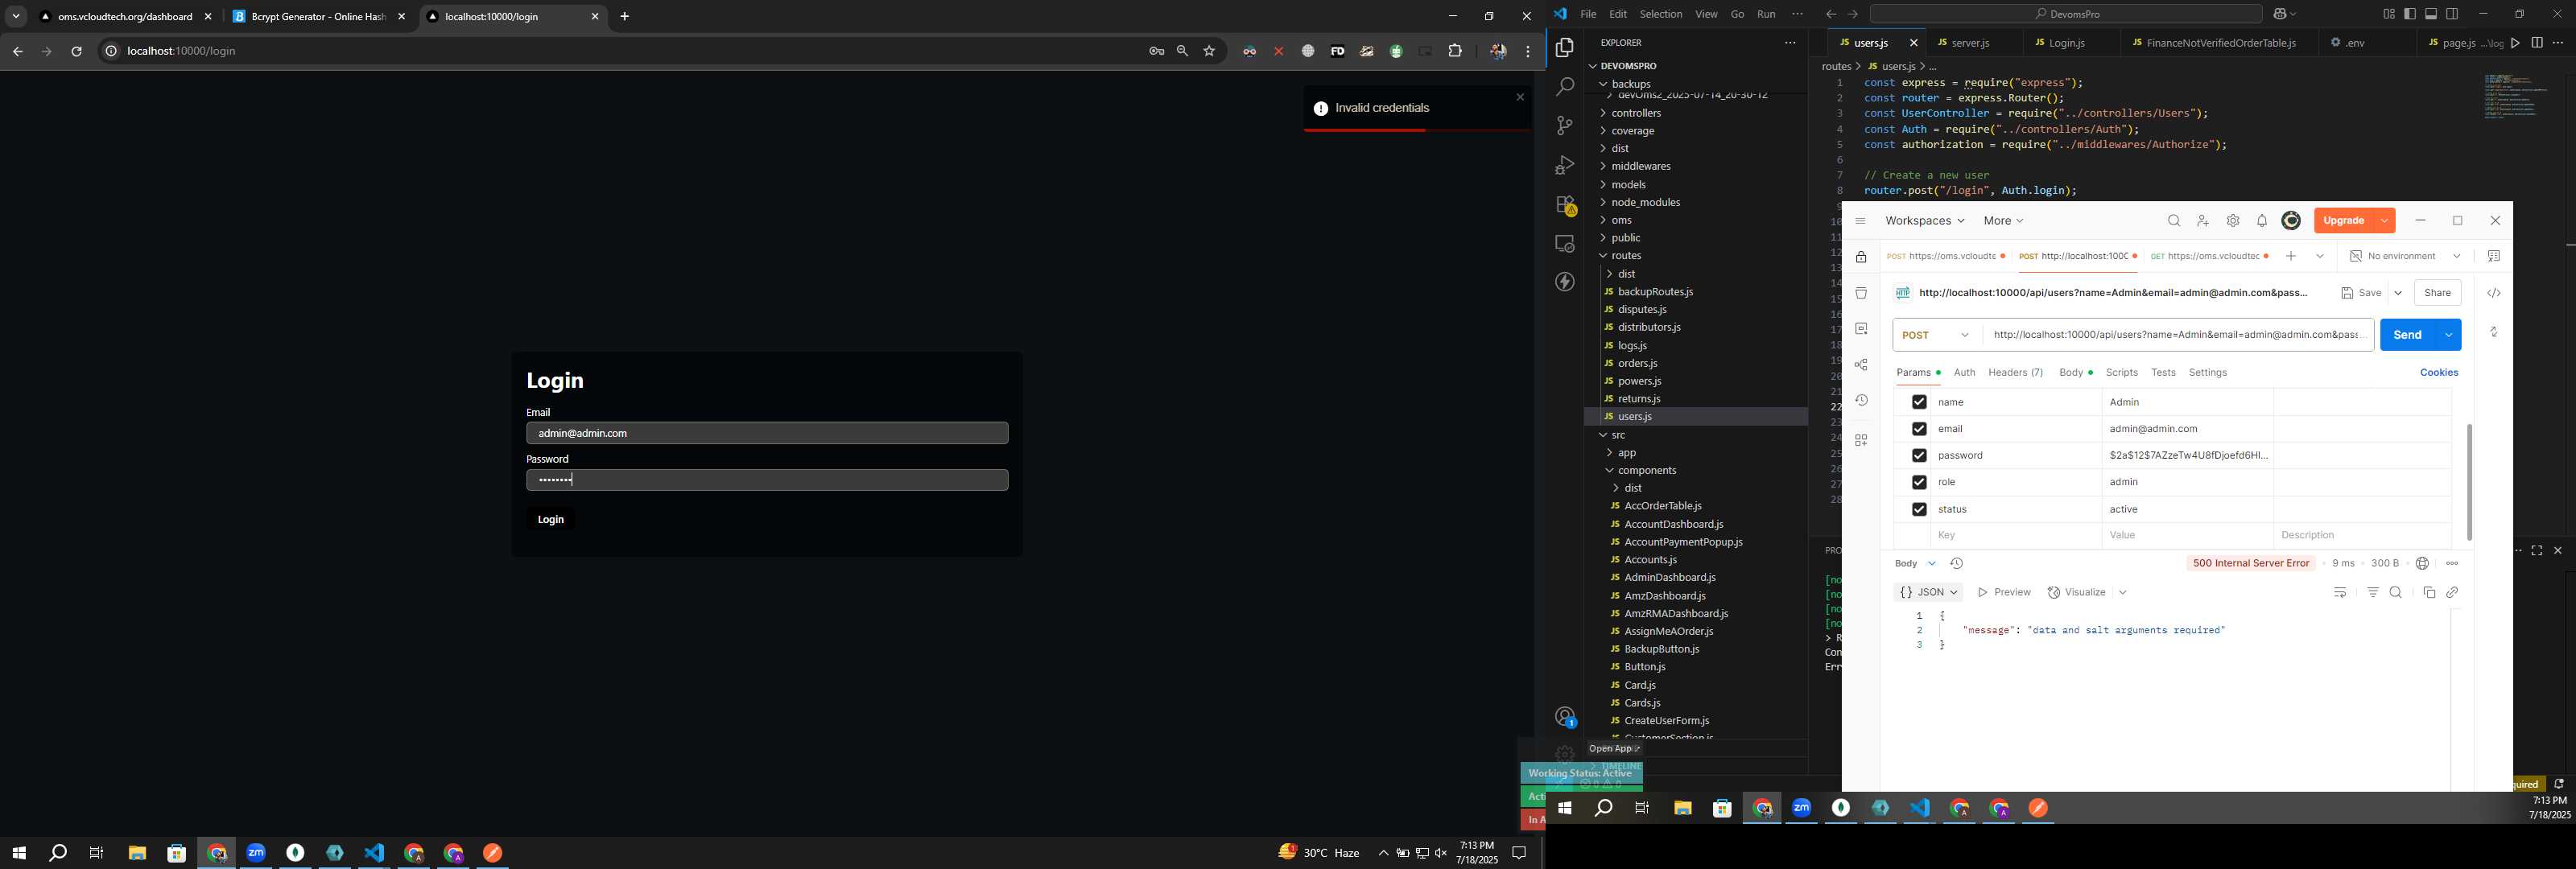Open the VS Code Extensions view
Viewport: 2576px width, 869px height.
[x=1565, y=205]
